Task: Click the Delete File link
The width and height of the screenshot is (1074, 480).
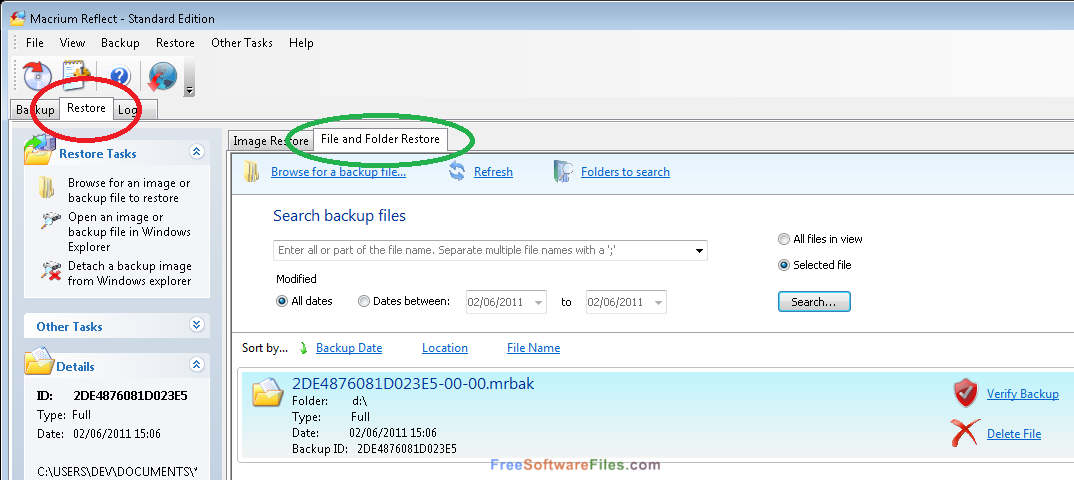Action: pos(1014,433)
